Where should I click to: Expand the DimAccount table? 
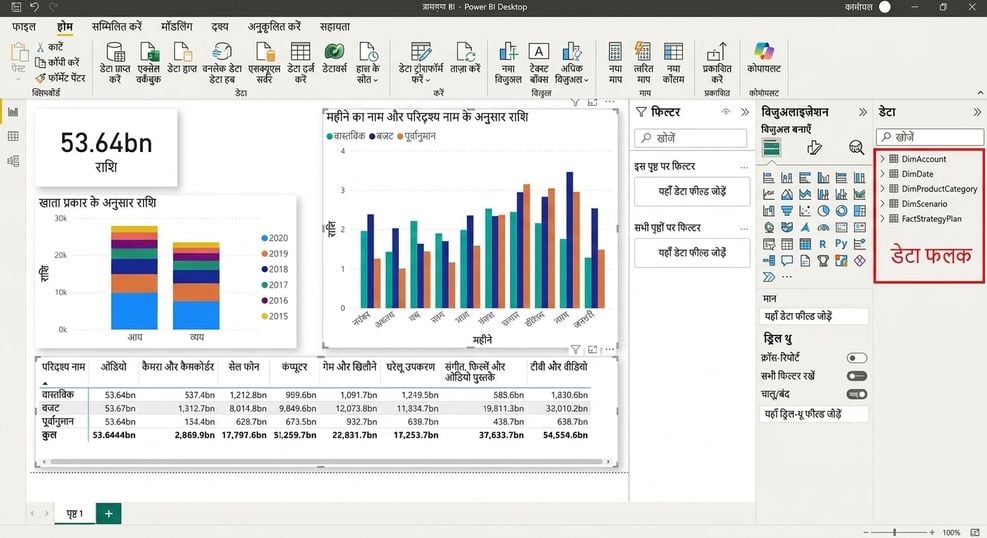tap(883, 159)
